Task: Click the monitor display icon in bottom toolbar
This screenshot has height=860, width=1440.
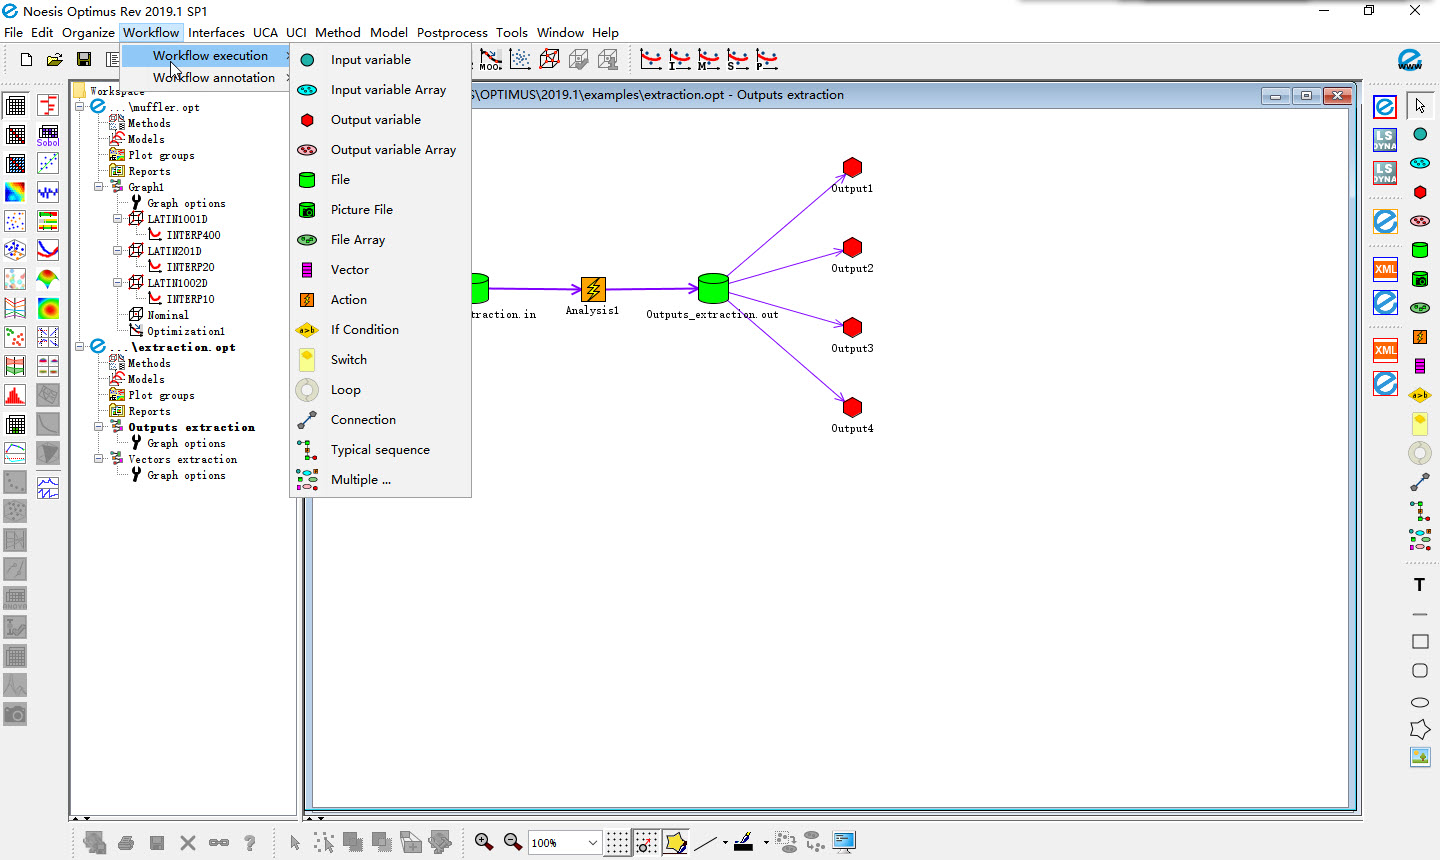Action: (x=844, y=842)
